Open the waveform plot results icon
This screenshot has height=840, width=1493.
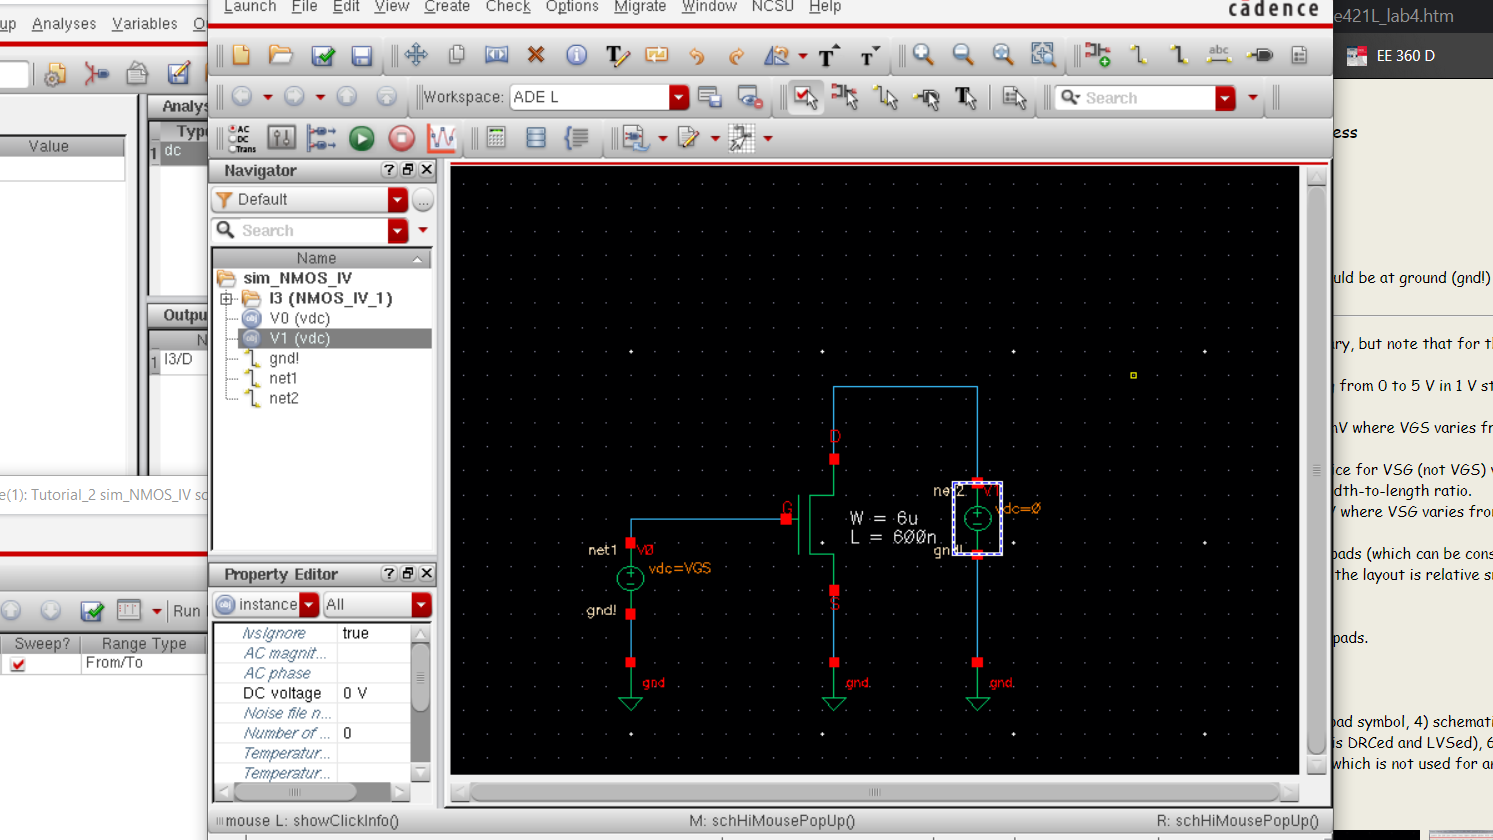[441, 138]
